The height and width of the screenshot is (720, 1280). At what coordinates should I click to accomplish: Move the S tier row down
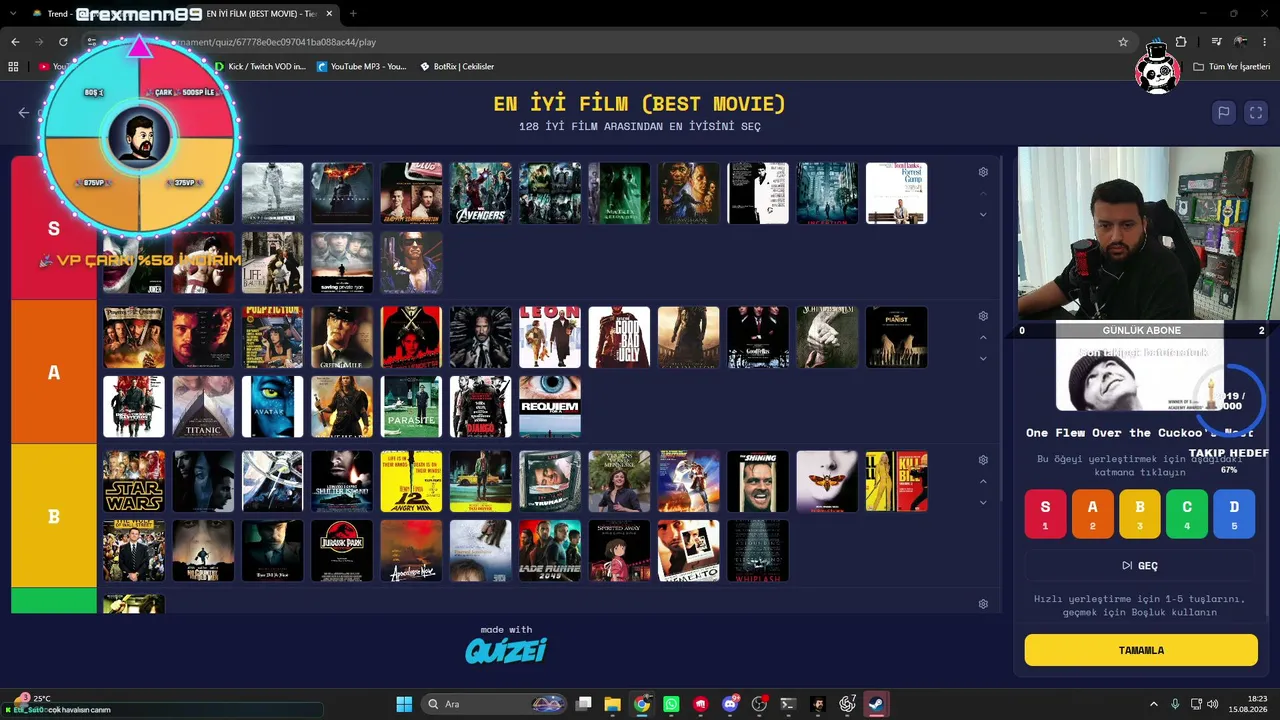pos(983,214)
